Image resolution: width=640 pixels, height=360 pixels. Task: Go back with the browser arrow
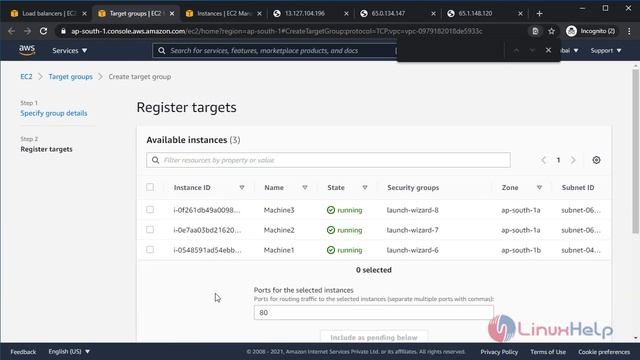11,31
